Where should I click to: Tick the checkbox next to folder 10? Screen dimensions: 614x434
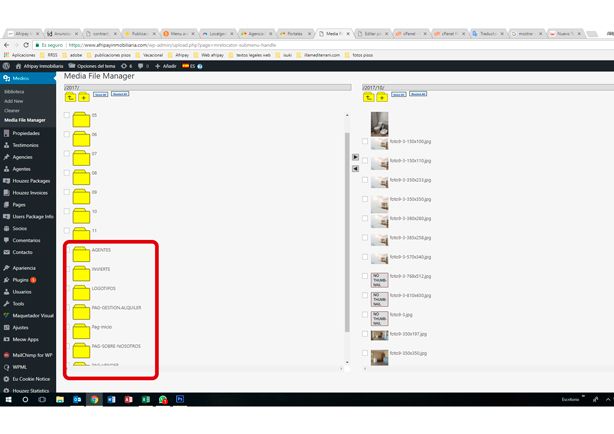pyautogui.click(x=67, y=211)
